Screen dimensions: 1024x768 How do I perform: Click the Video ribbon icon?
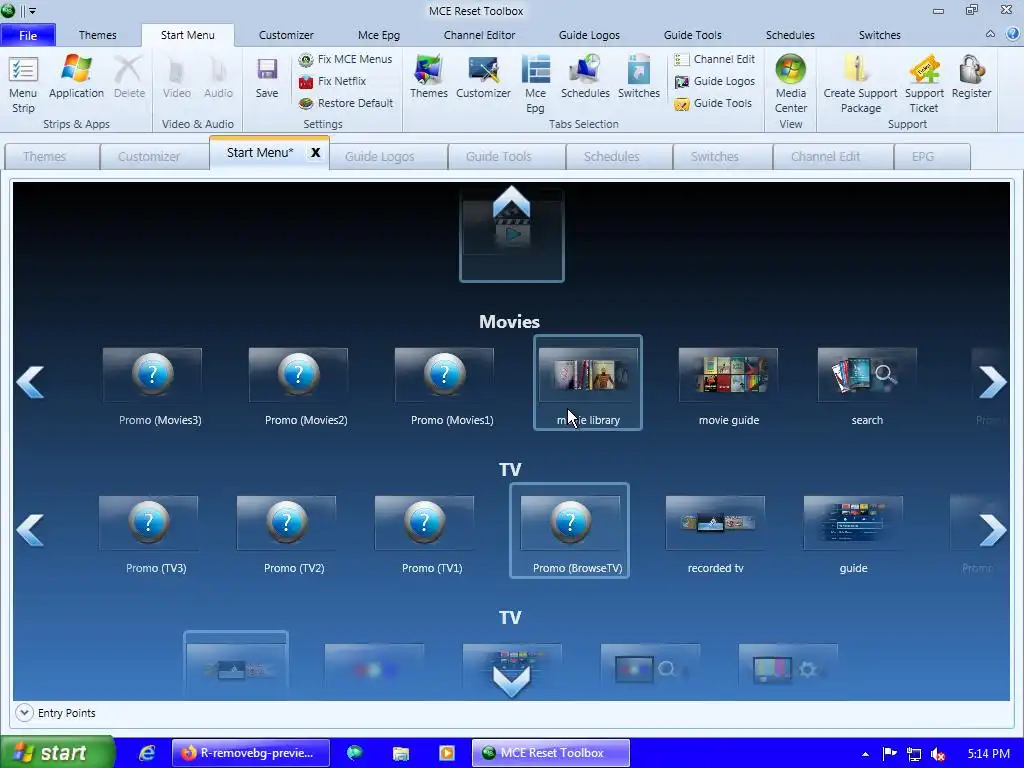pos(176,77)
